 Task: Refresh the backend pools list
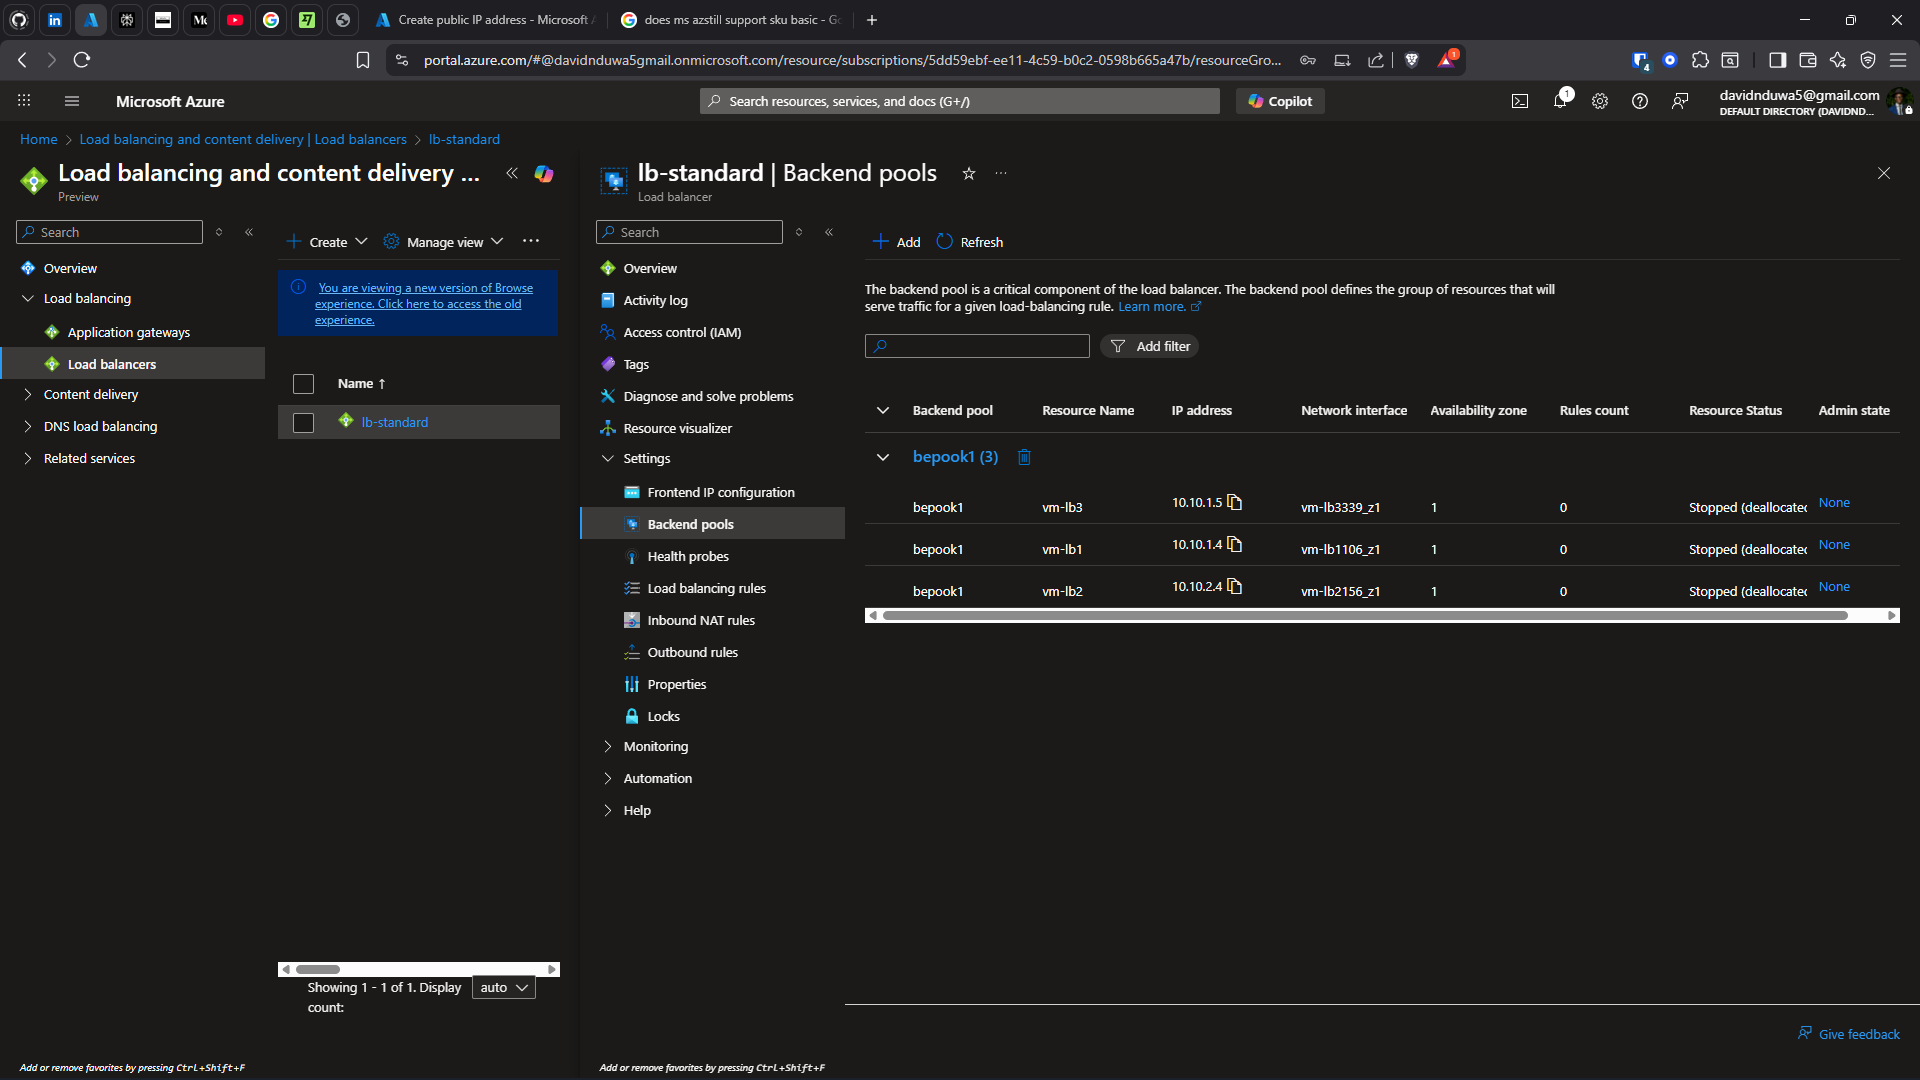coord(970,242)
